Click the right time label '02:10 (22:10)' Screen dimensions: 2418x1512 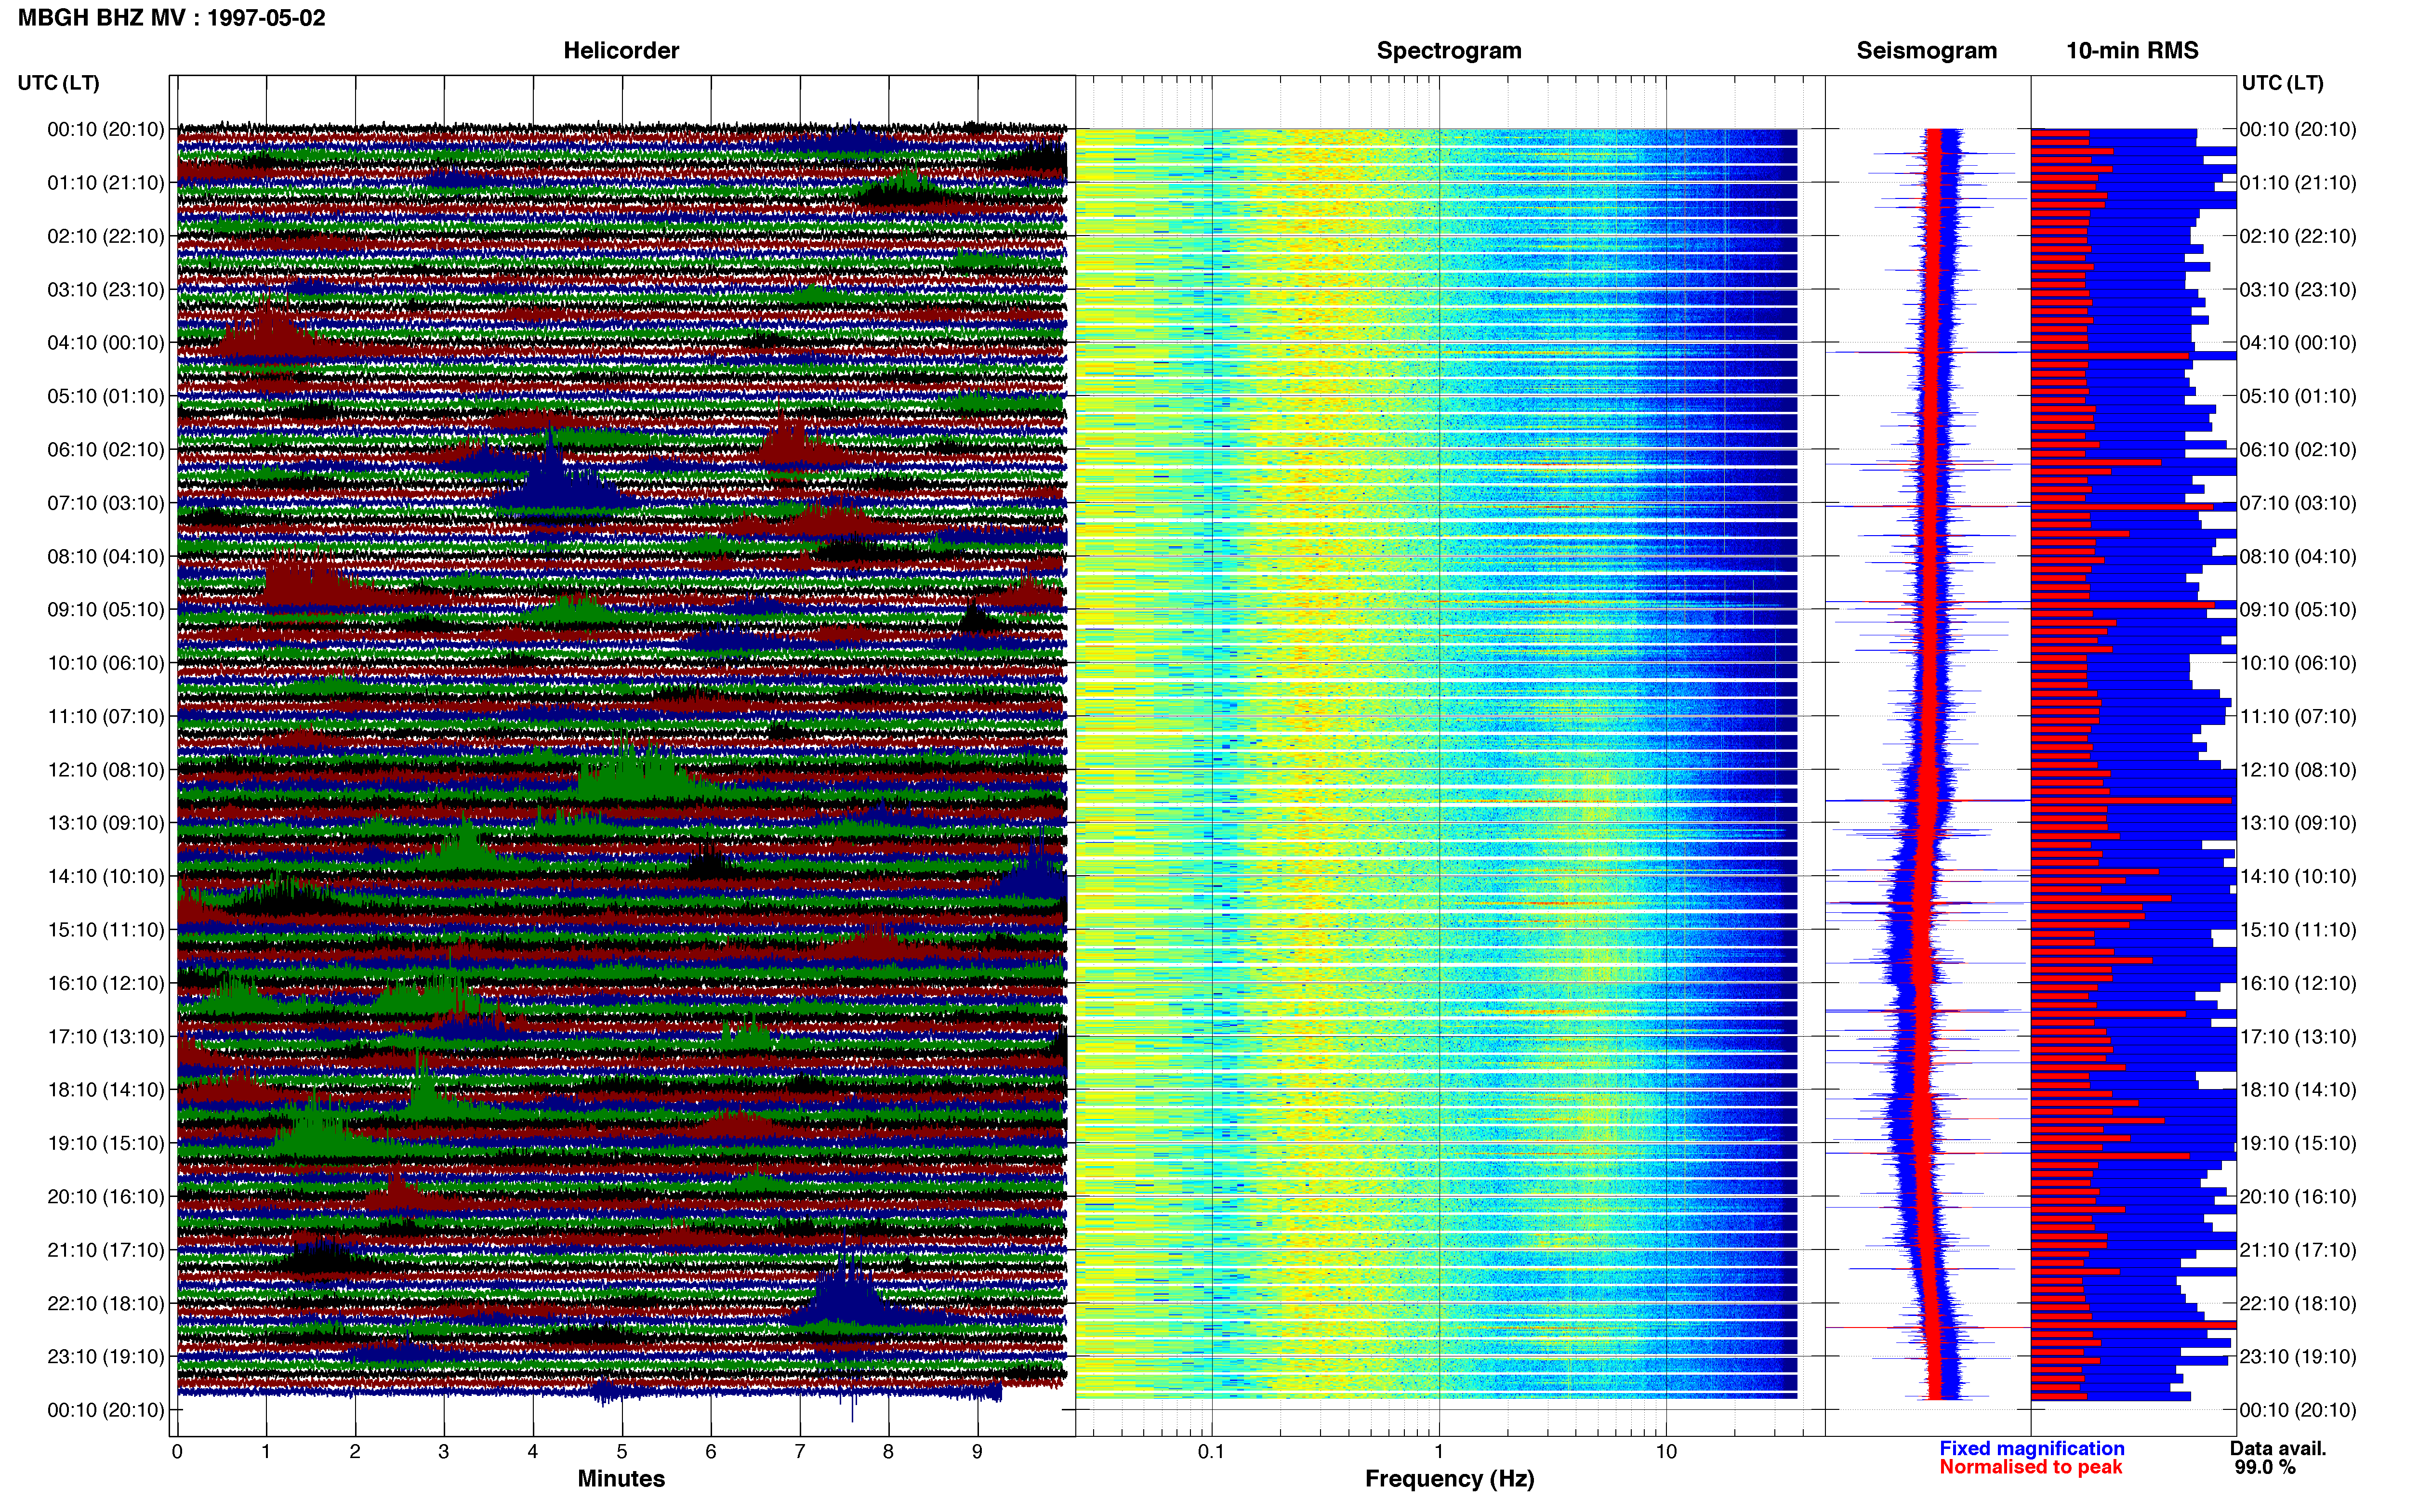[2298, 236]
